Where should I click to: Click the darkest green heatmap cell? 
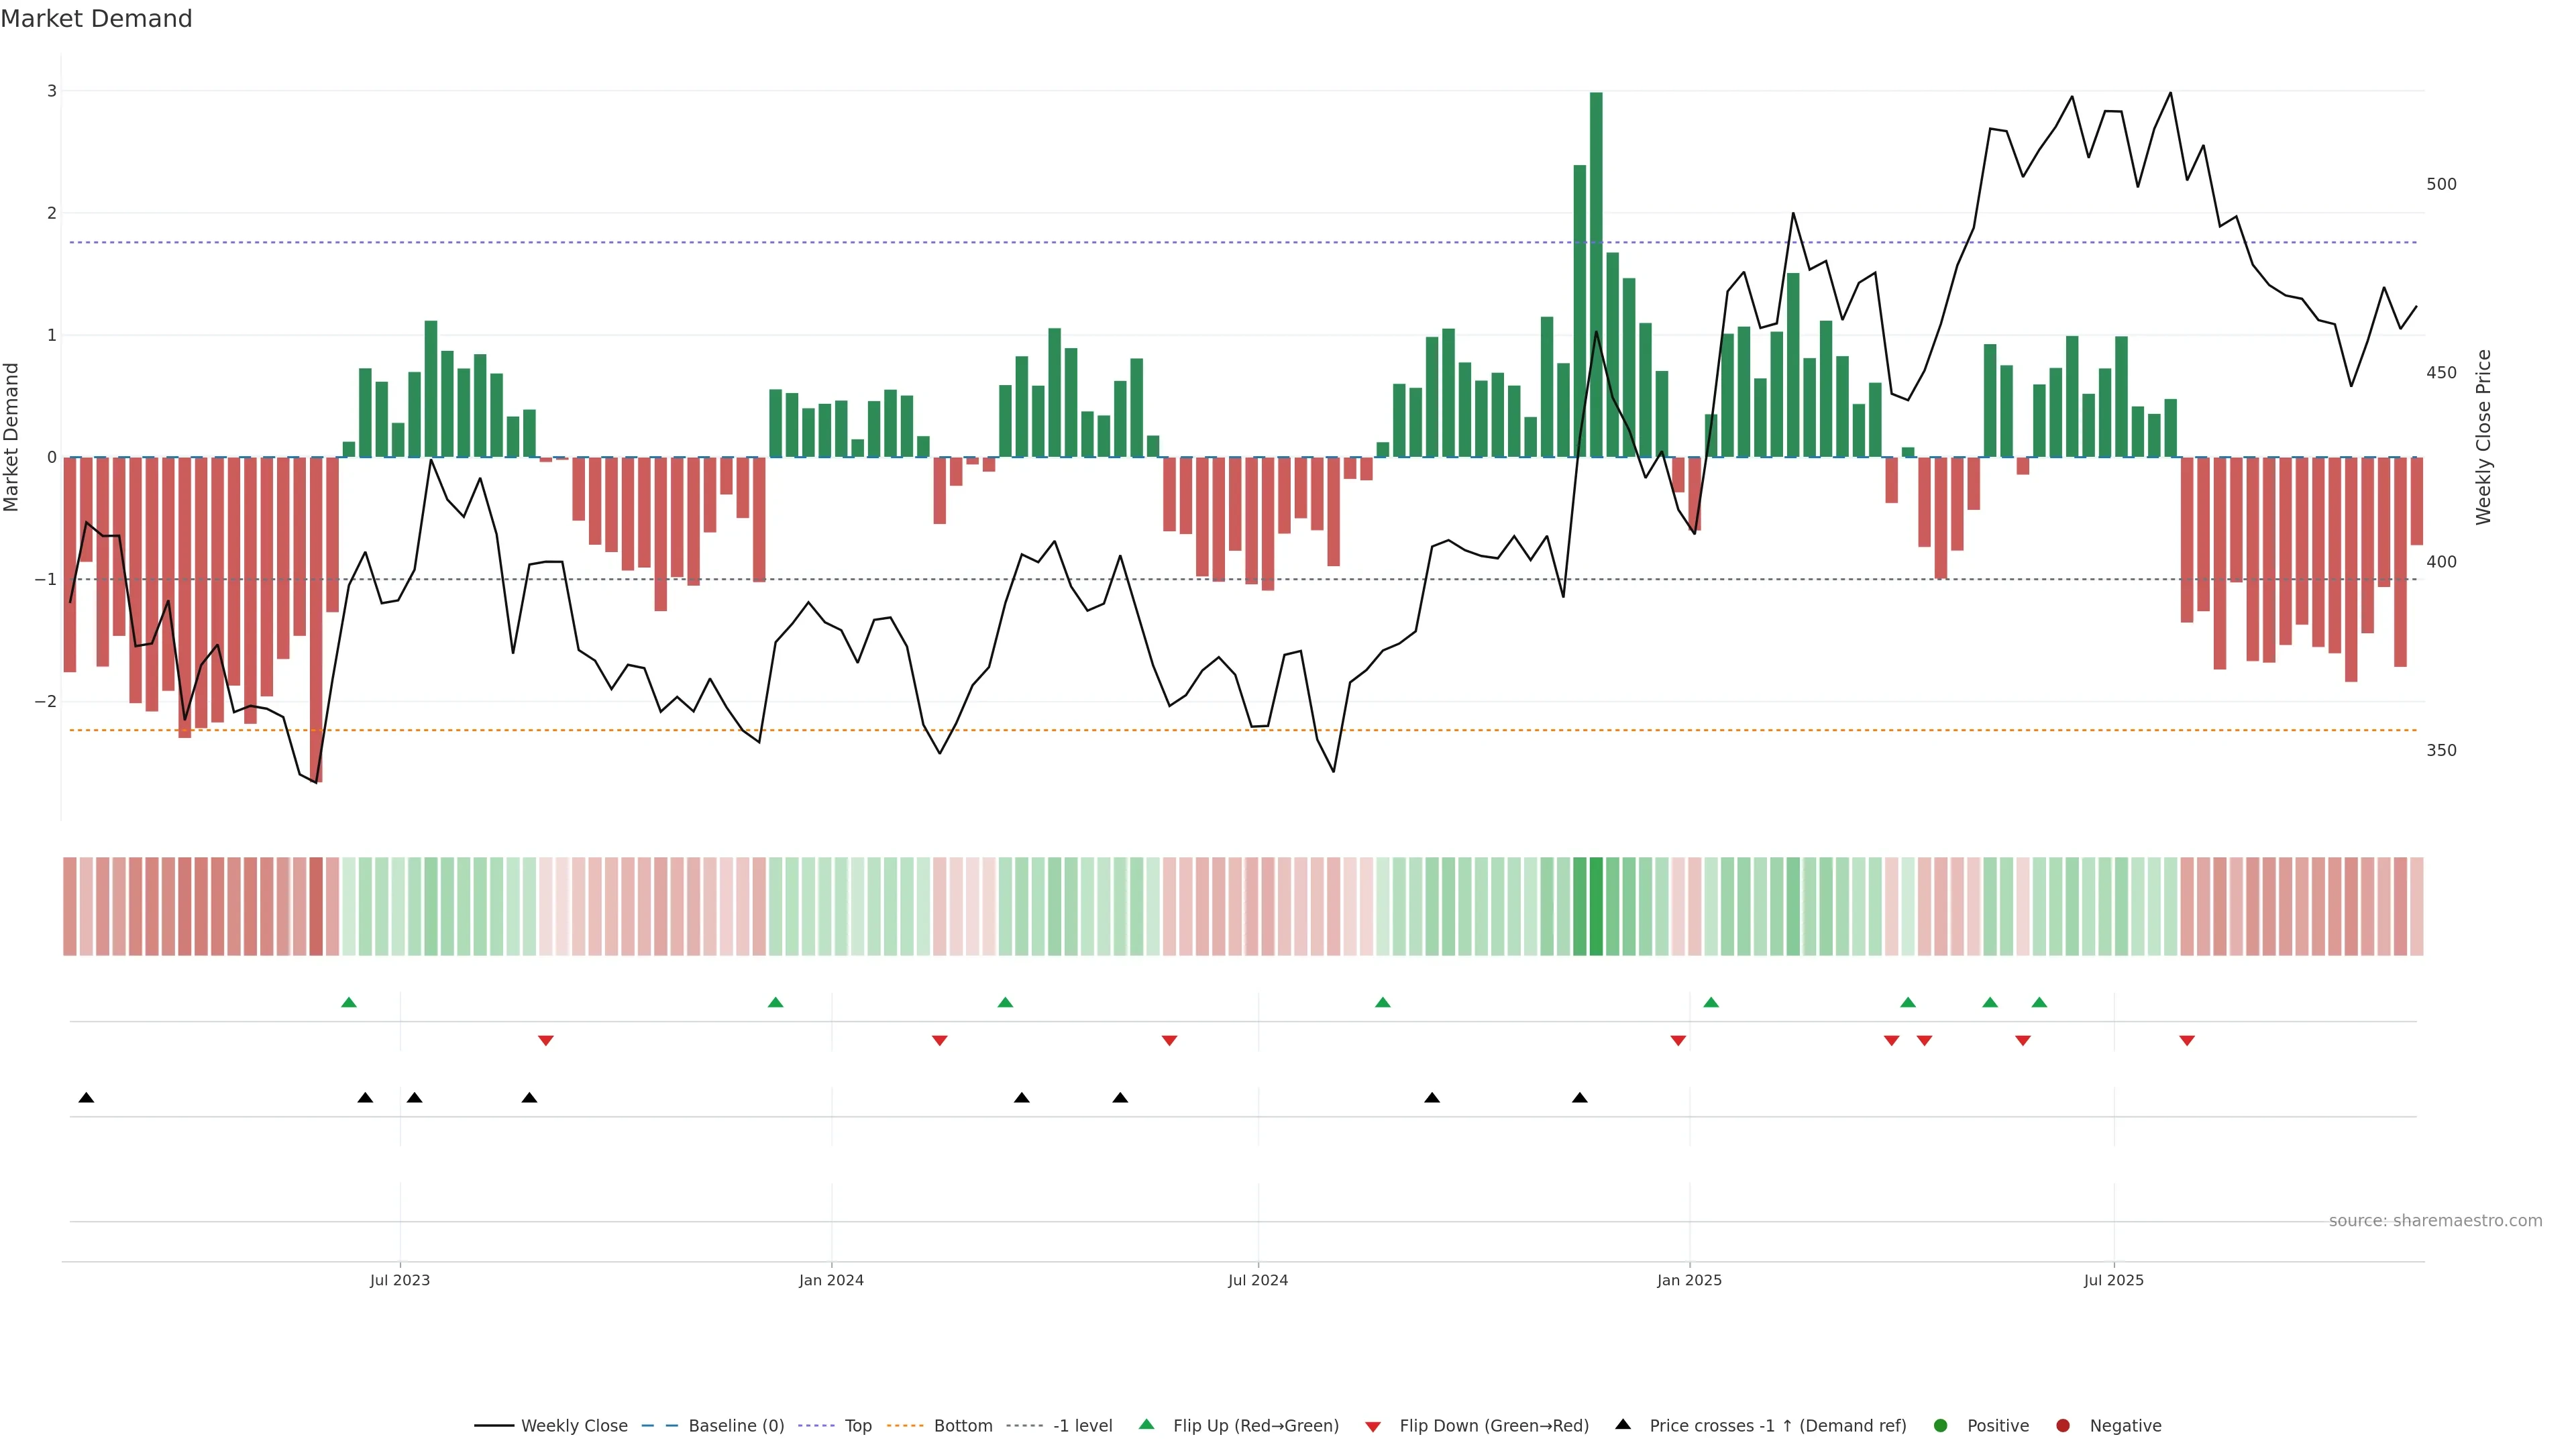[x=1596, y=906]
